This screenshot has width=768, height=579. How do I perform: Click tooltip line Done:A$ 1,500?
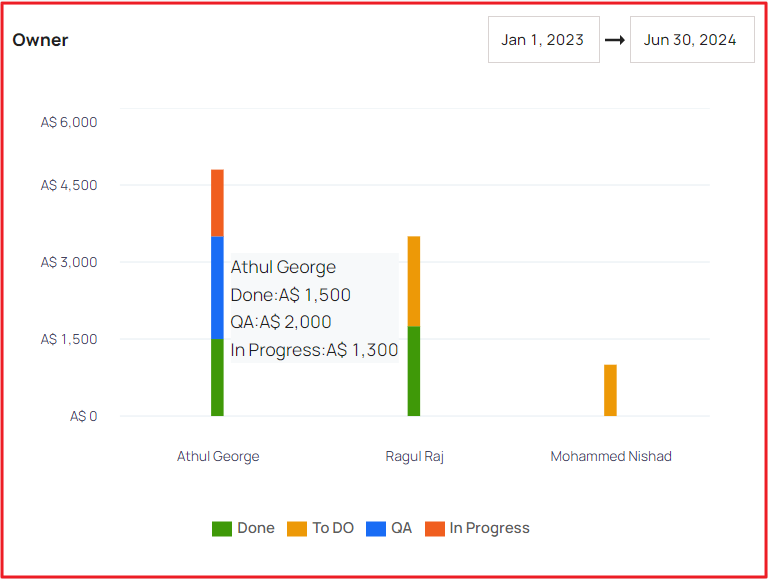(290, 295)
